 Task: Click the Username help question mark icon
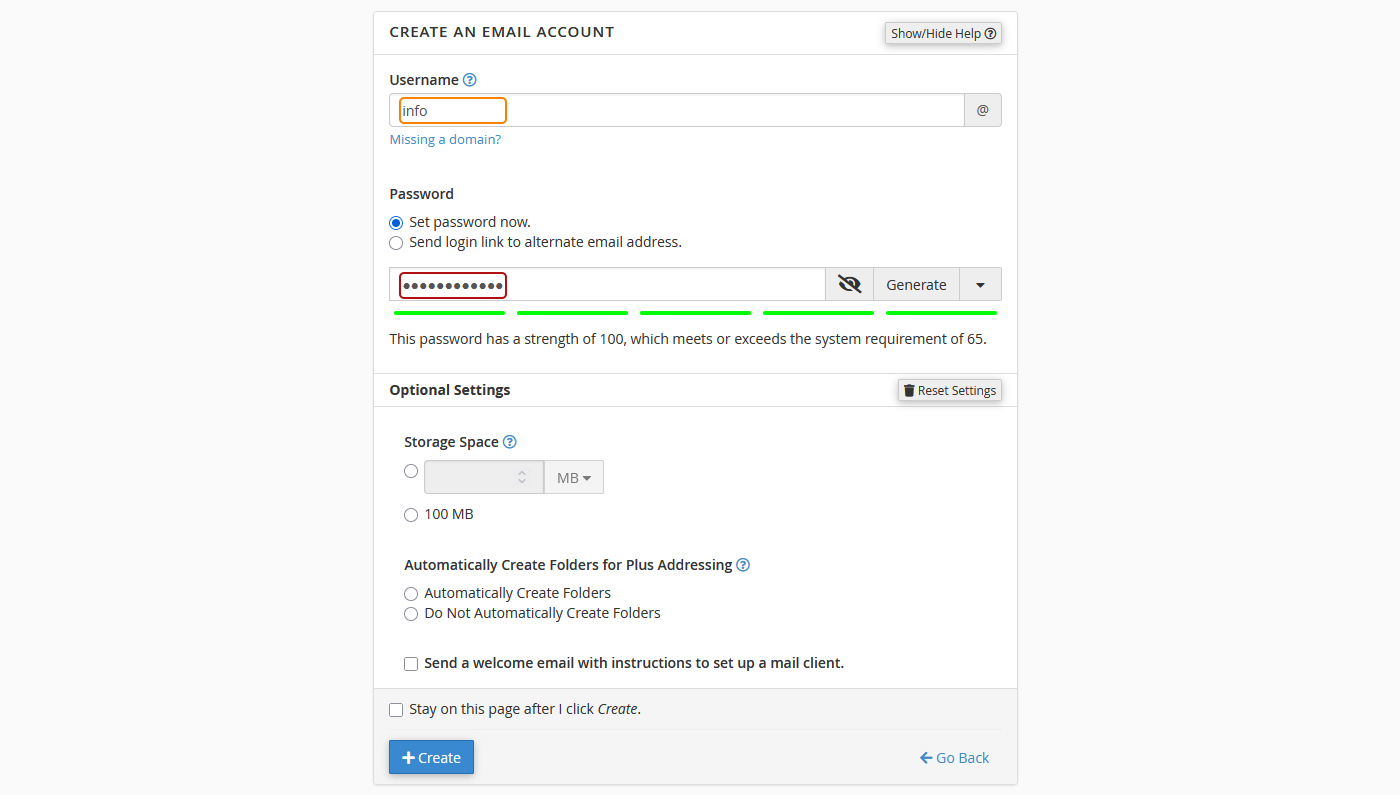click(470, 80)
